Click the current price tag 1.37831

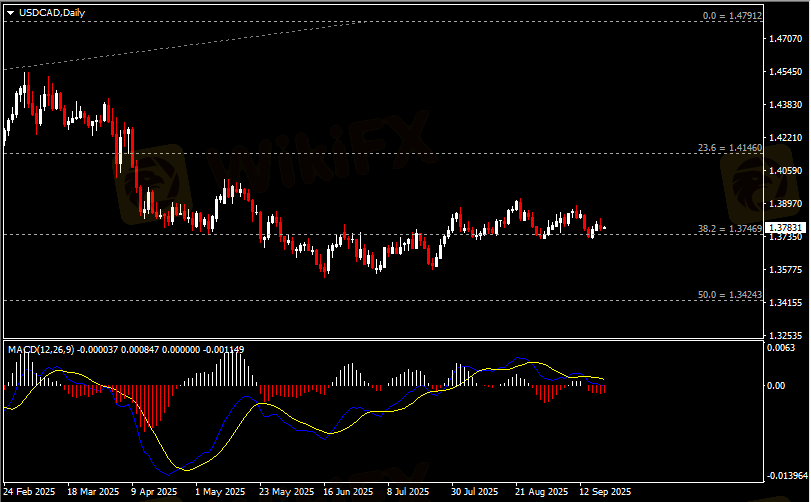pos(785,228)
